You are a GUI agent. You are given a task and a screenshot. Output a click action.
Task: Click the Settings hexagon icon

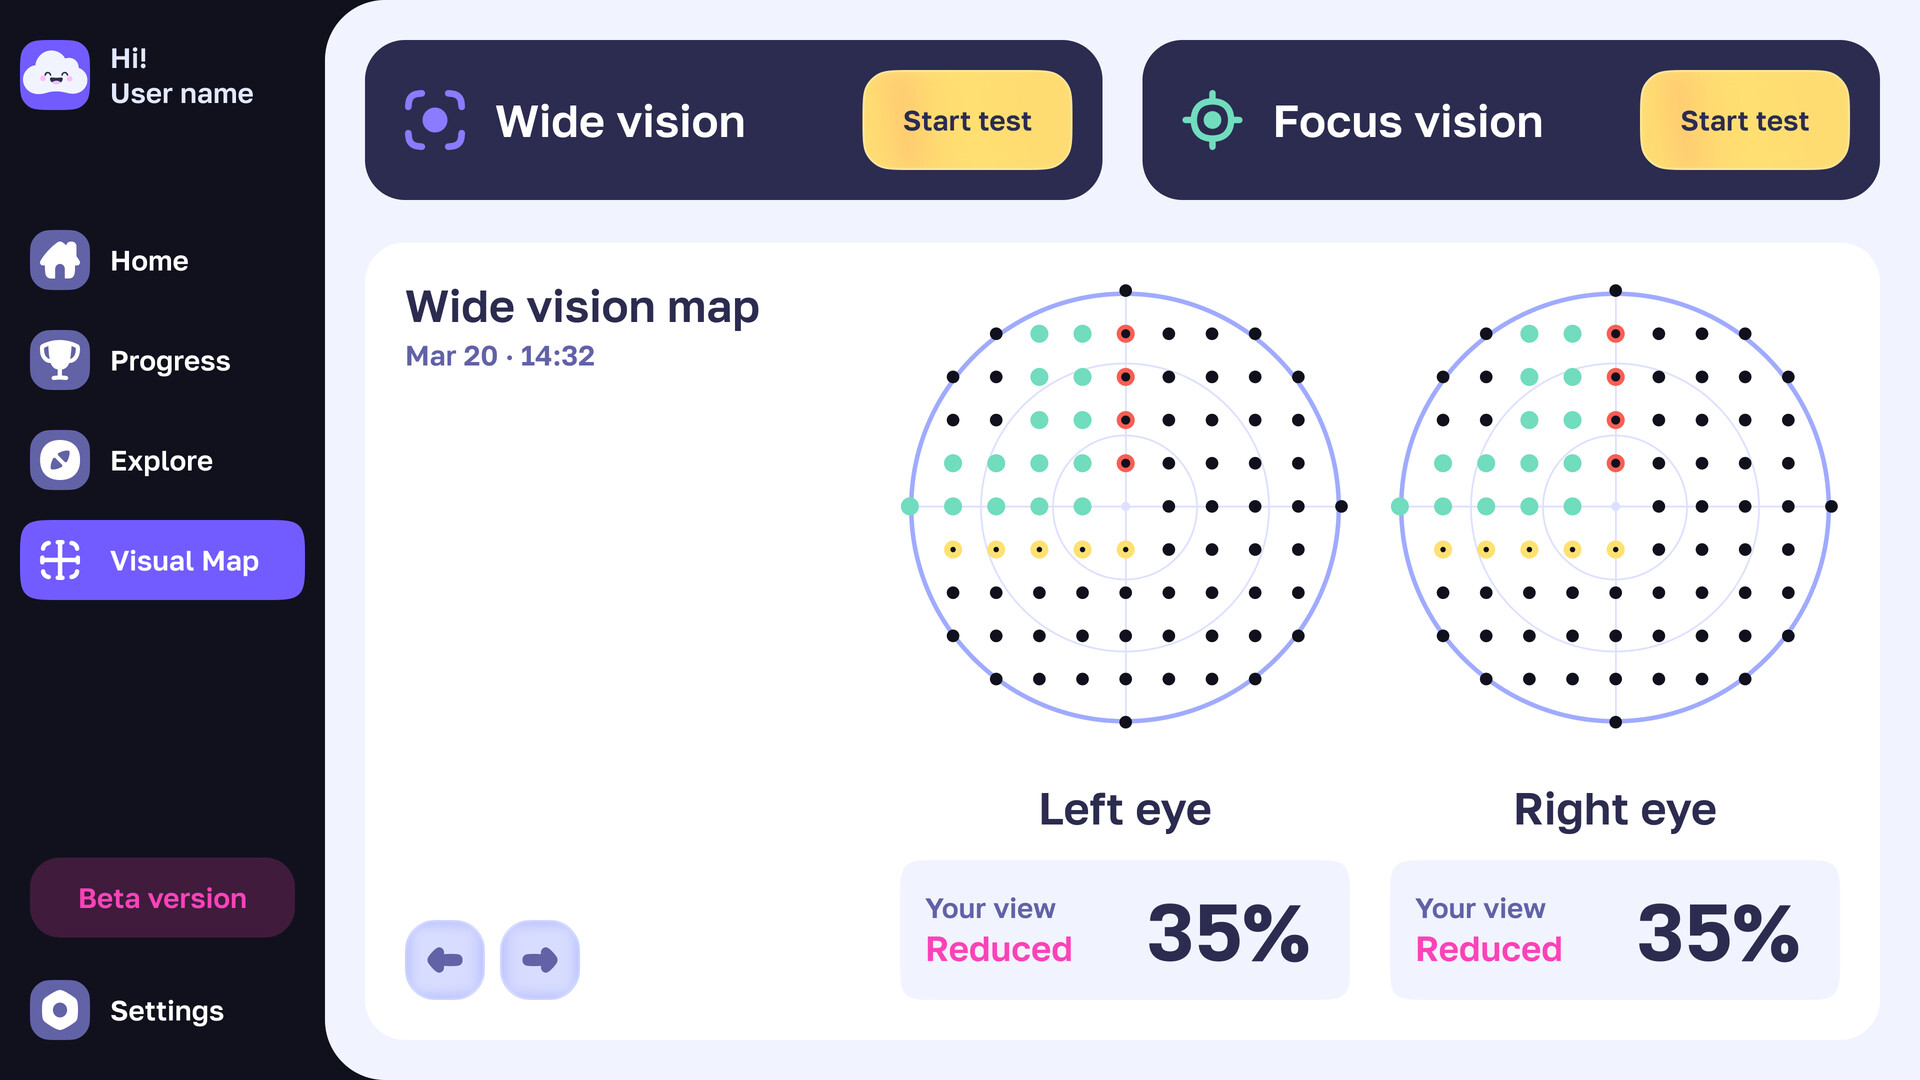[x=60, y=1010]
